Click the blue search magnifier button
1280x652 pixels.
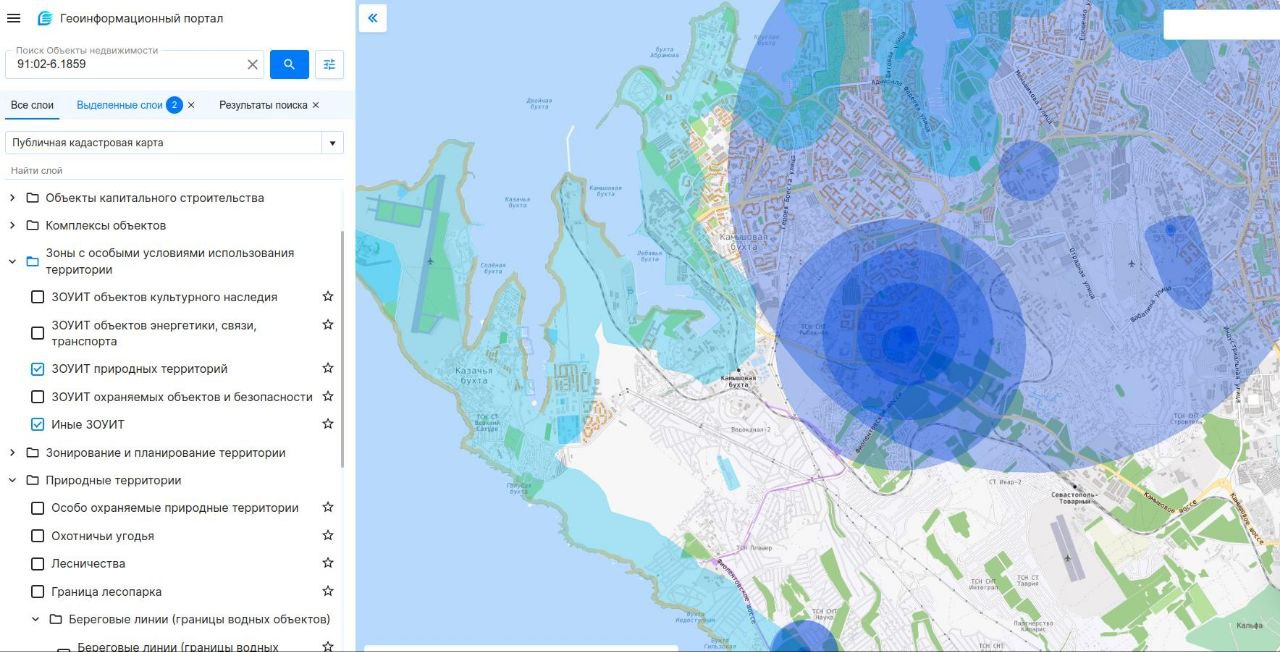click(x=289, y=64)
